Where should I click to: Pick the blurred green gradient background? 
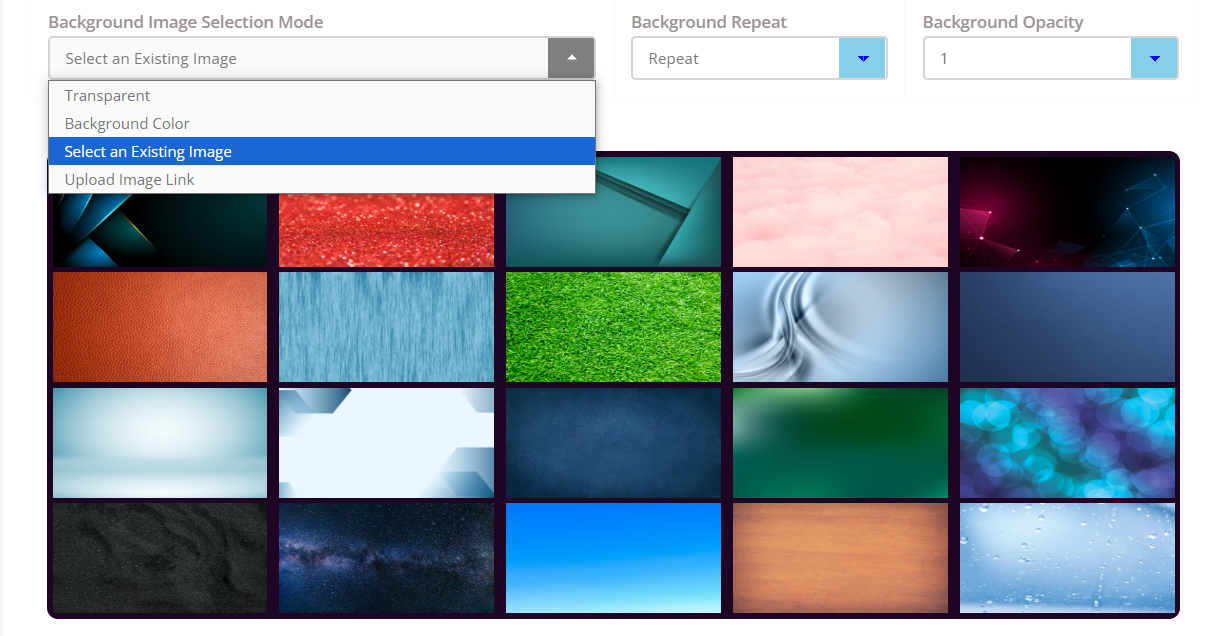pos(840,443)
